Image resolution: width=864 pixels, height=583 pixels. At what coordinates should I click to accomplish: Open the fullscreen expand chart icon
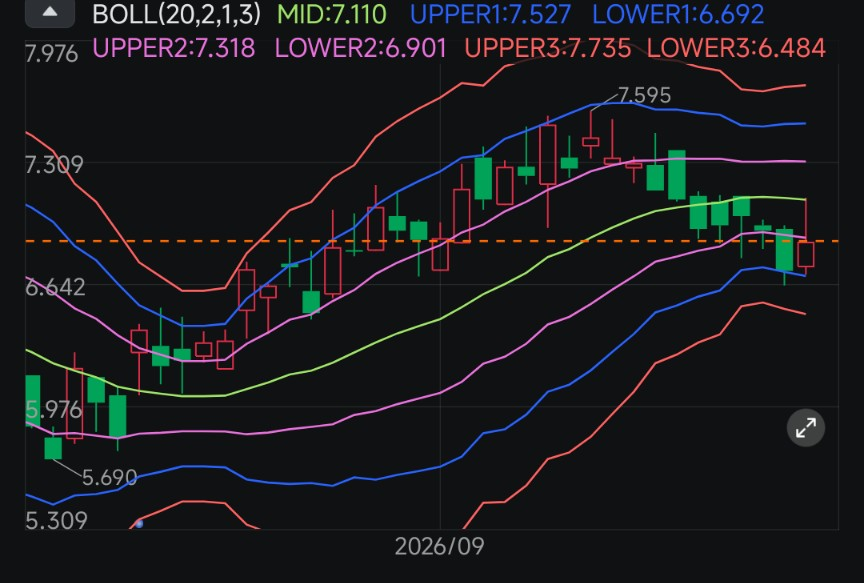coord(806,428)
